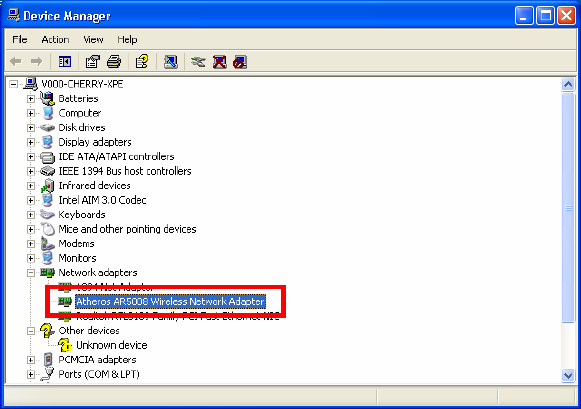Click the Disable device toolbar icon
Screen dimensions: 581x409
tap(240, 61)
